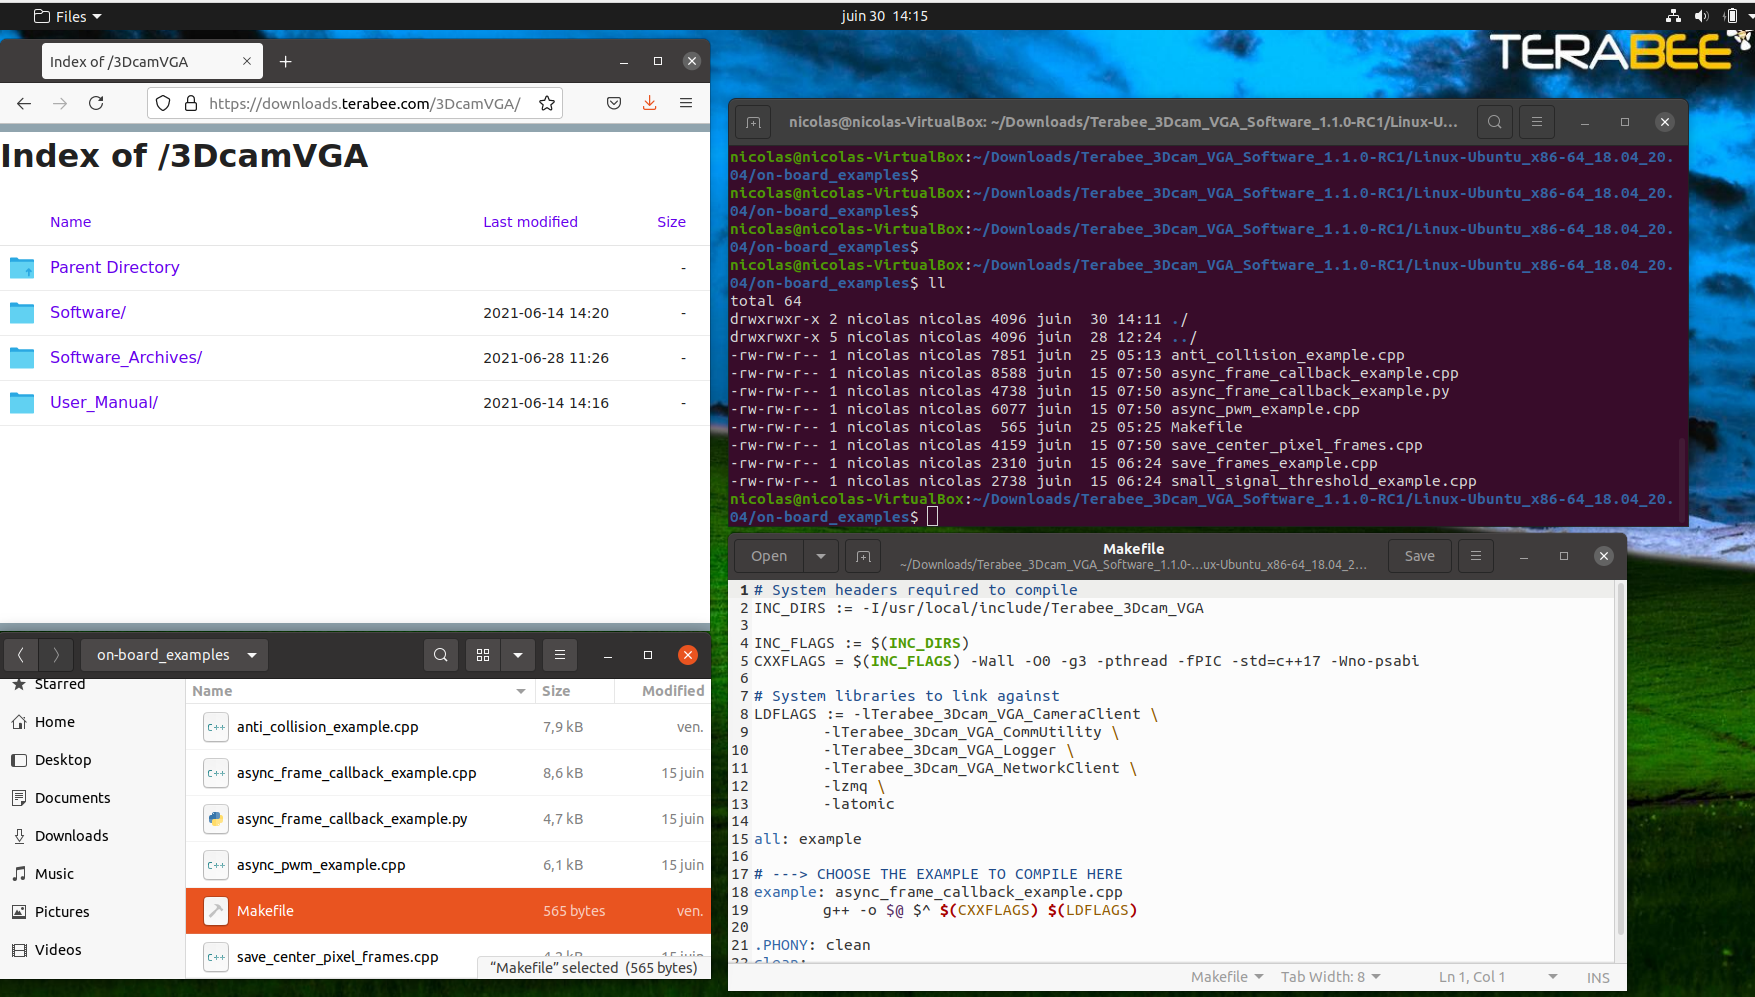Open the User_Manual/ folder link
The width and height of the screenshot is (1755, 997).
click(104, 402)
